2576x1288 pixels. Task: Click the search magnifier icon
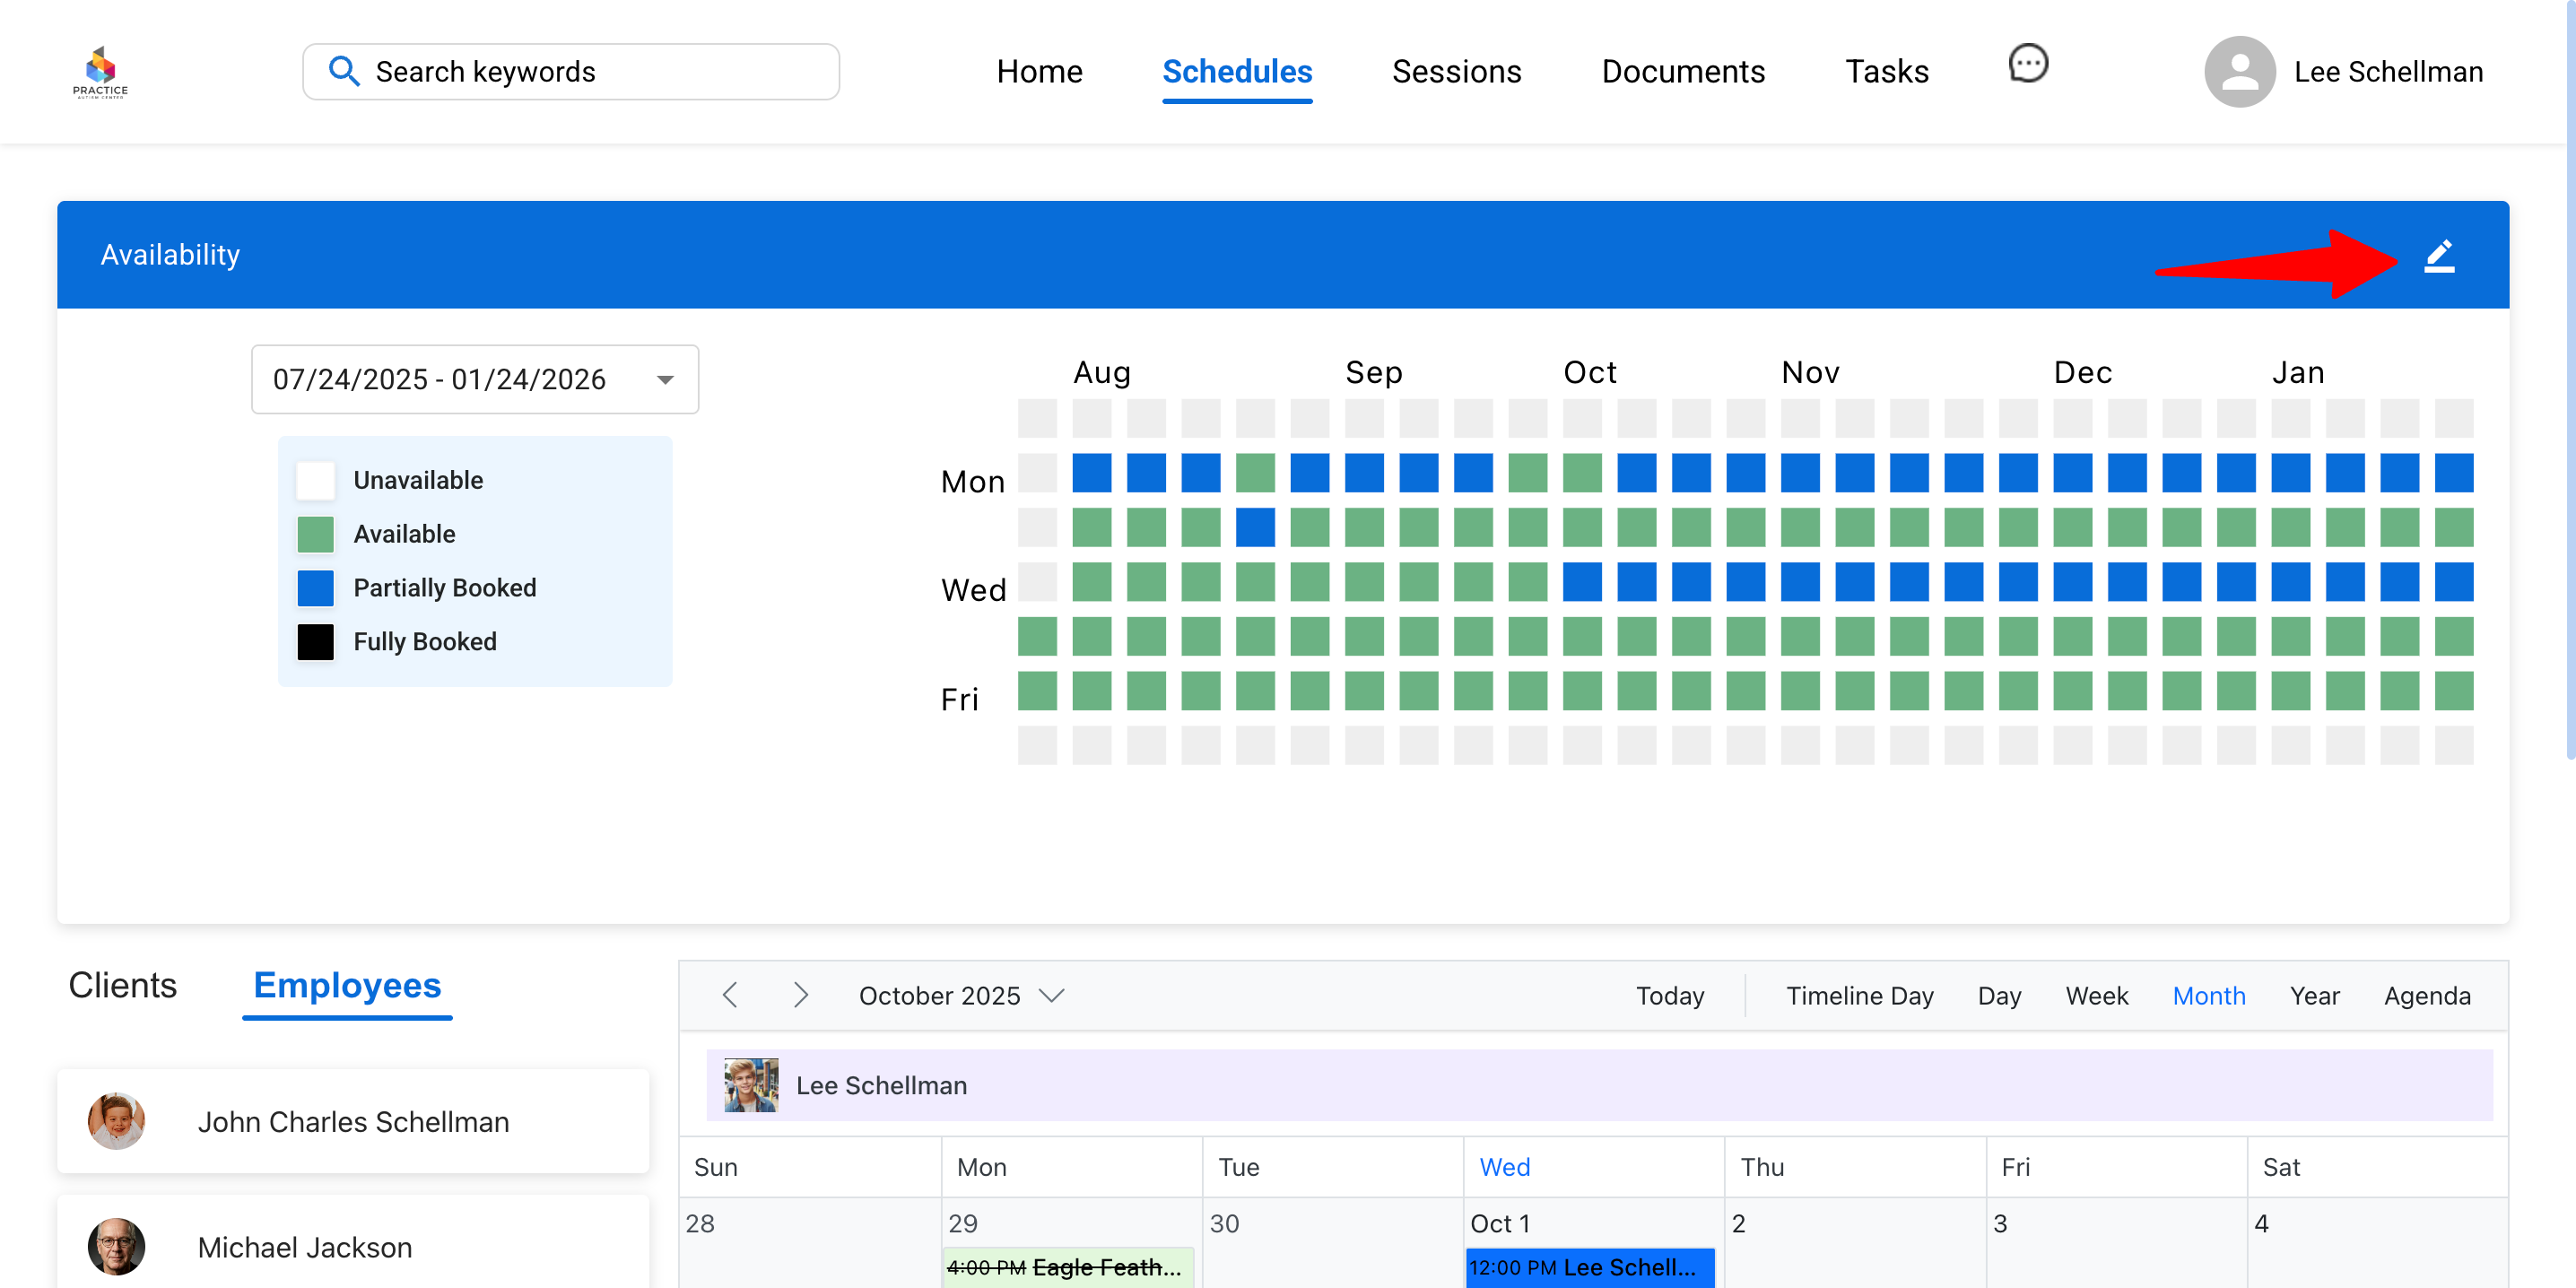343,71
